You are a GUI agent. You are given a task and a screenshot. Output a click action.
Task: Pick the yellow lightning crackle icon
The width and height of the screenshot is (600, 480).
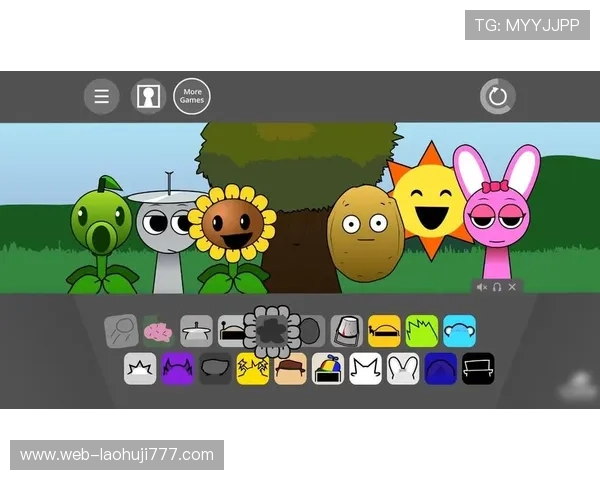(253, 369)
